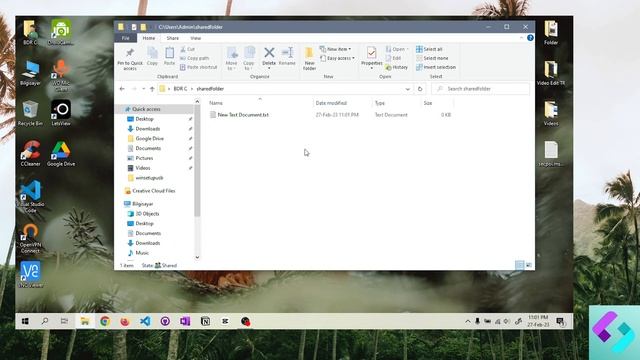The width and height of the screenshot is (640, 360).
Task: Open Music in the navigation pane
Action: pos(142,253)
